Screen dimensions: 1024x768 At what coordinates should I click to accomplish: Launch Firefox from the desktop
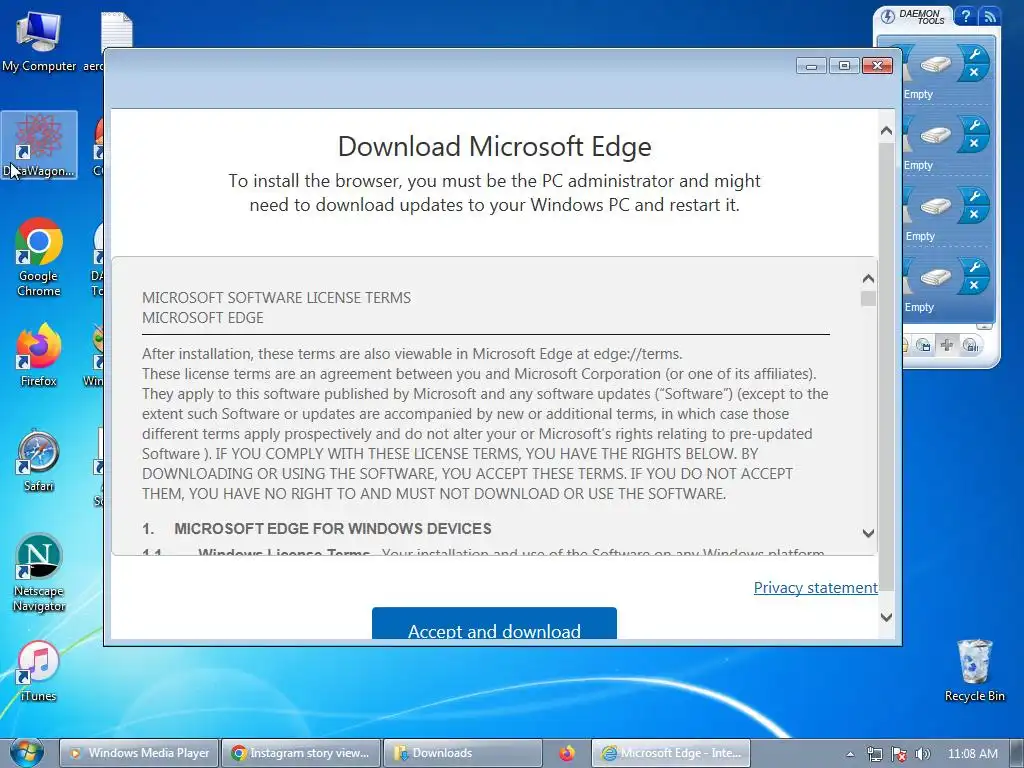coord(39,355)
